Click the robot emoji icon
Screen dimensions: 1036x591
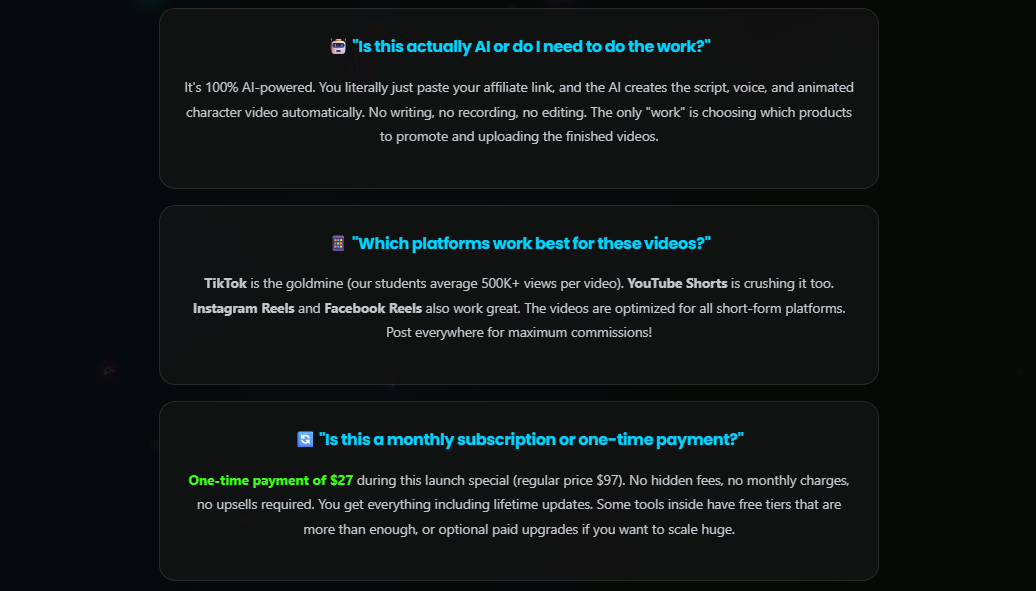tap(338, 47)
